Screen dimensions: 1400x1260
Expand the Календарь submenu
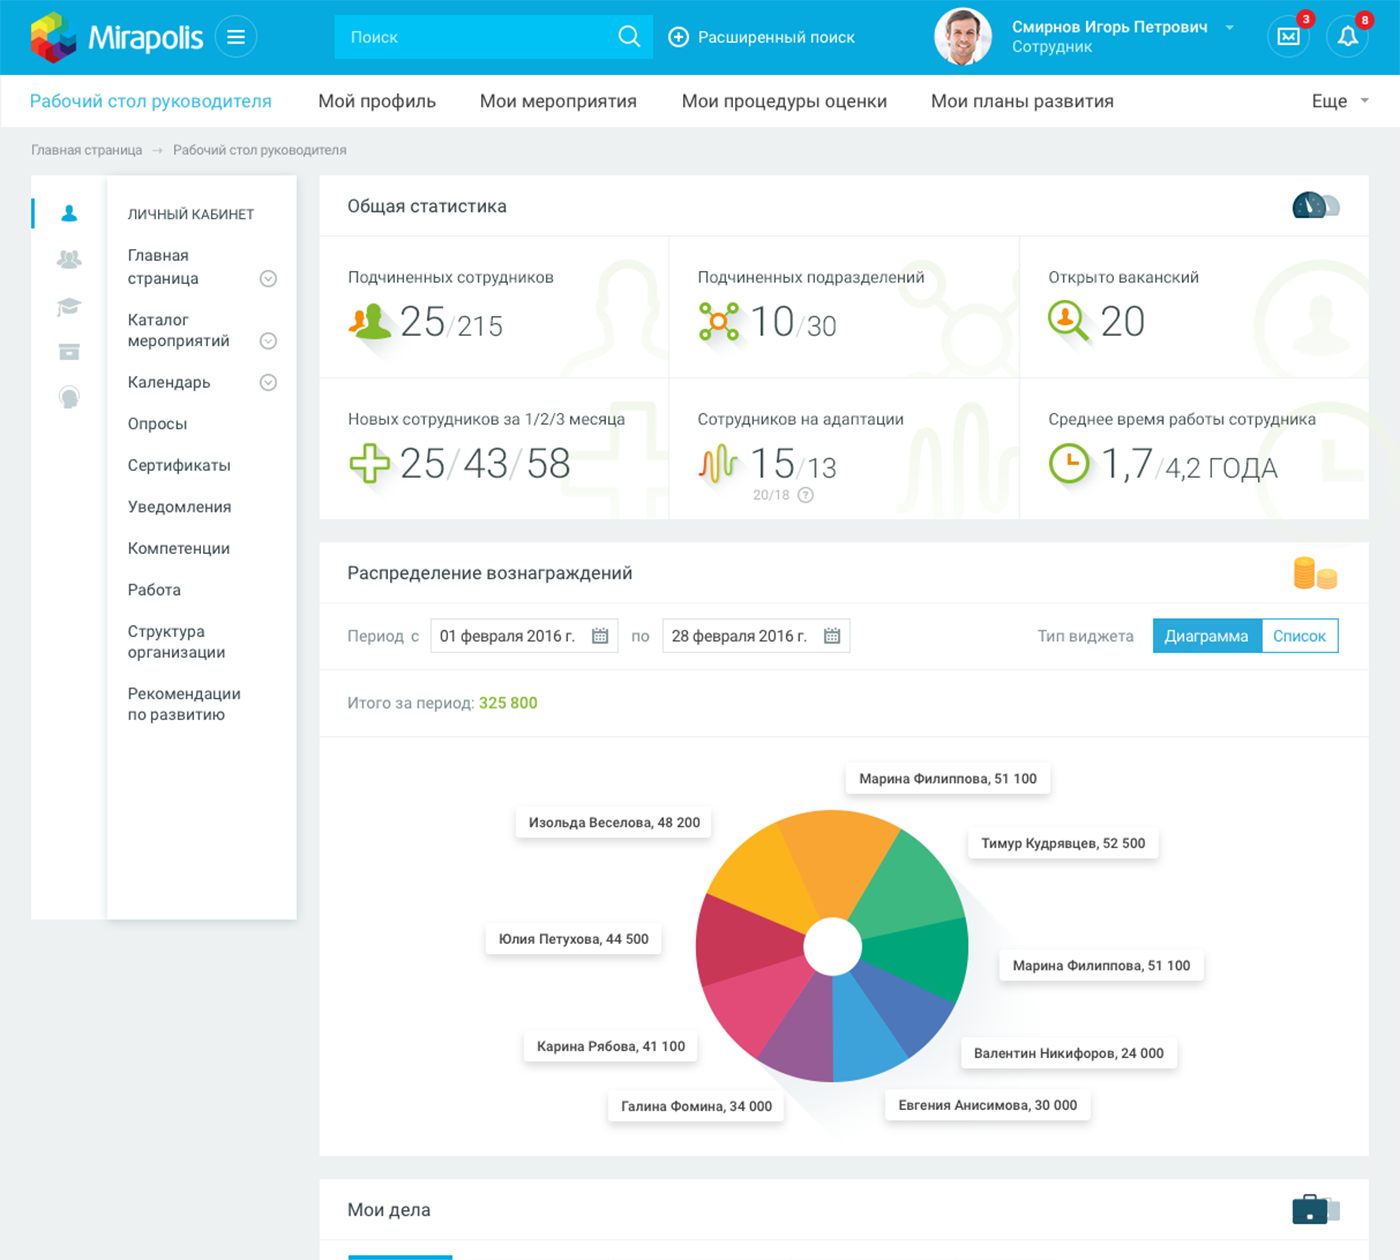point(268,383)
